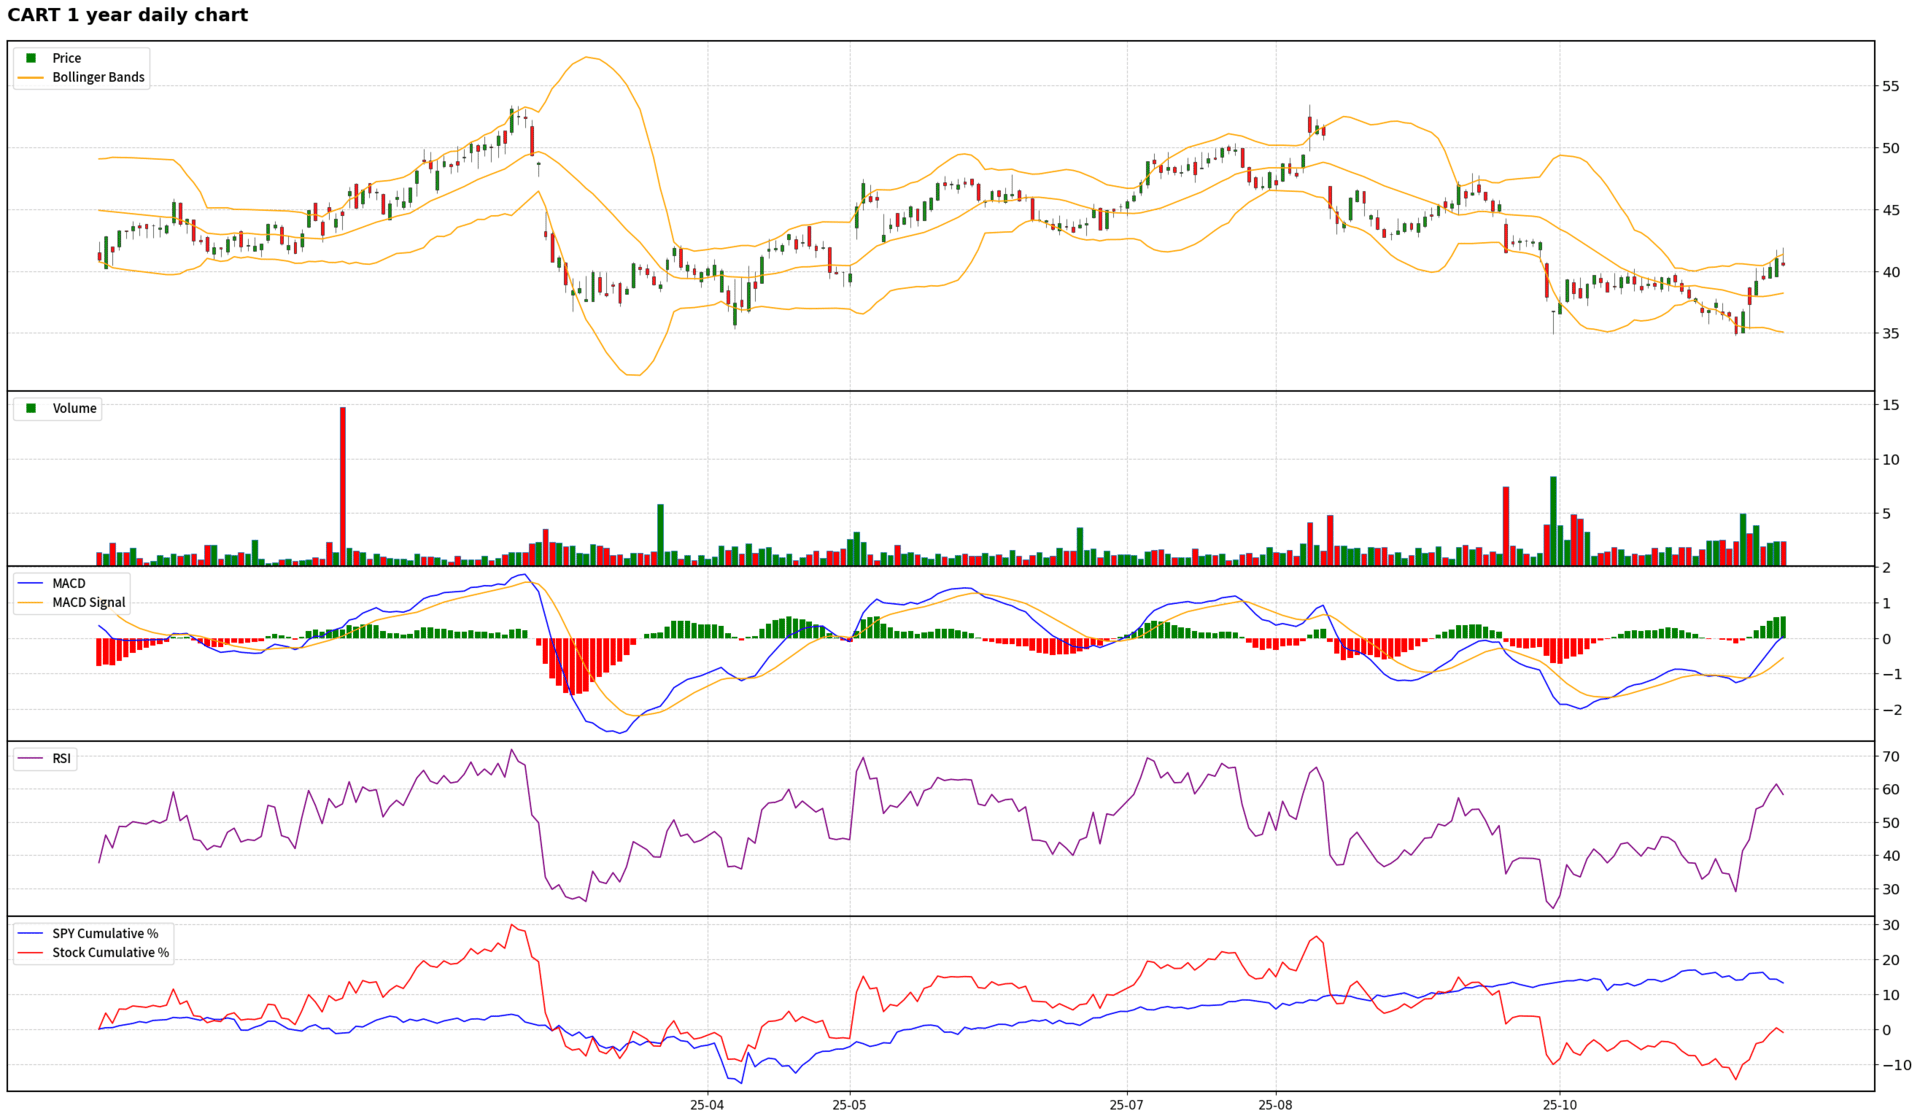Click the Stock Cumulative % legend entry
The height and width of the screenshot is (1119, 1920).
(110, 952)
